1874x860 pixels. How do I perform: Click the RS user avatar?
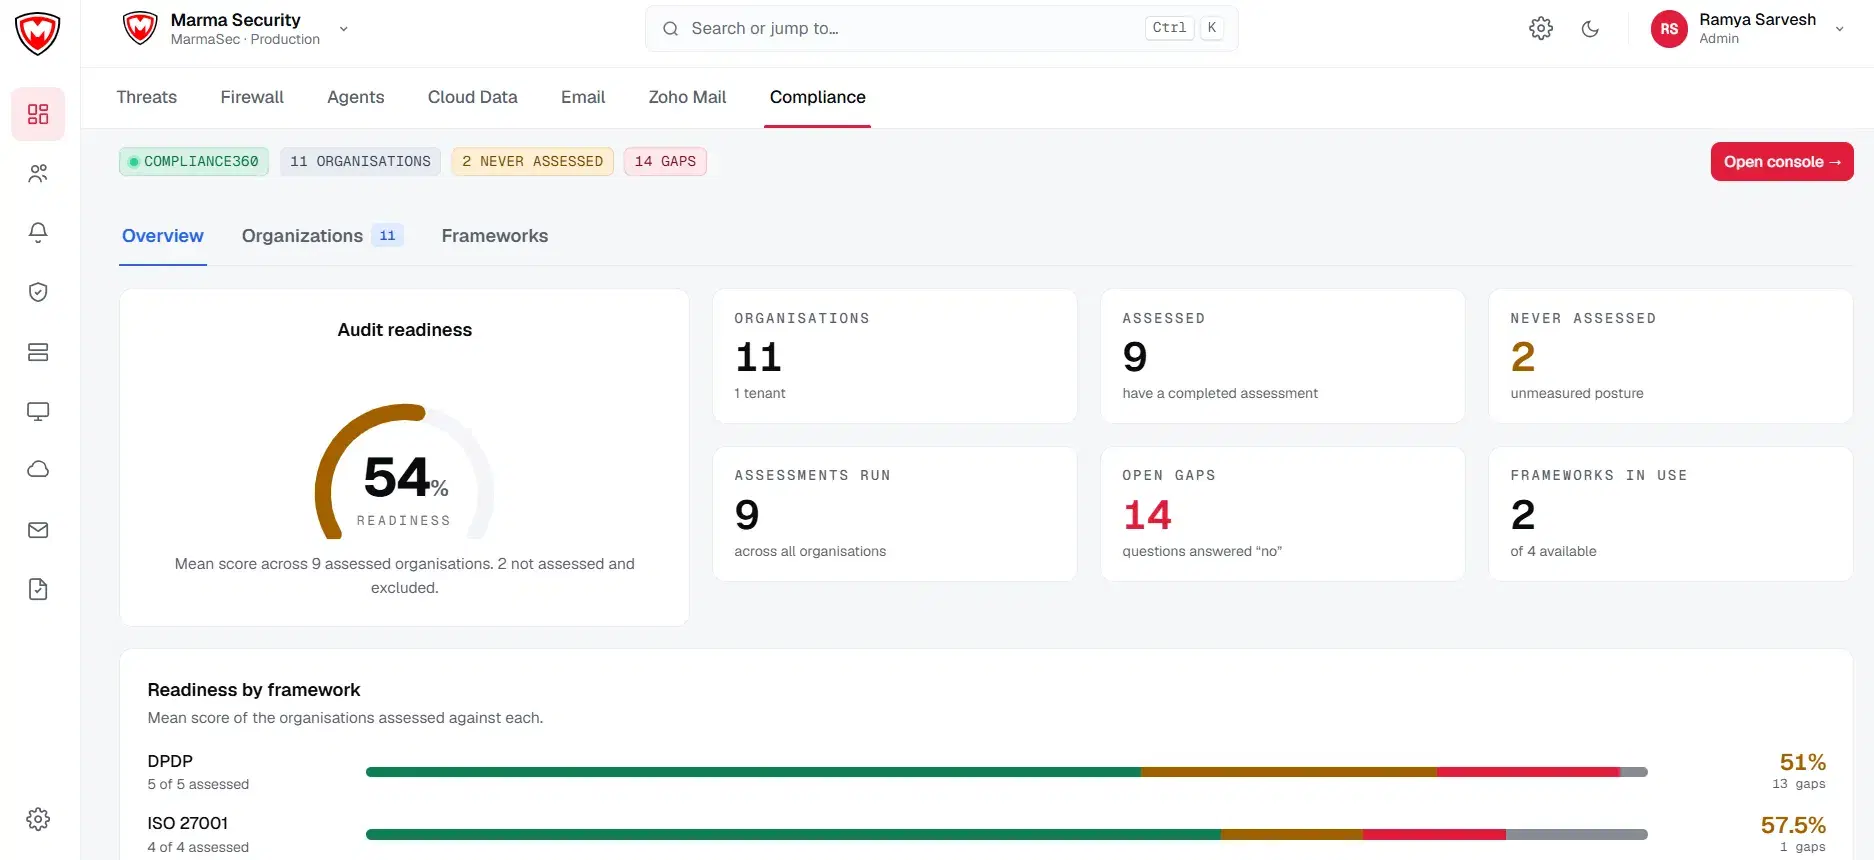(1669, 29)
